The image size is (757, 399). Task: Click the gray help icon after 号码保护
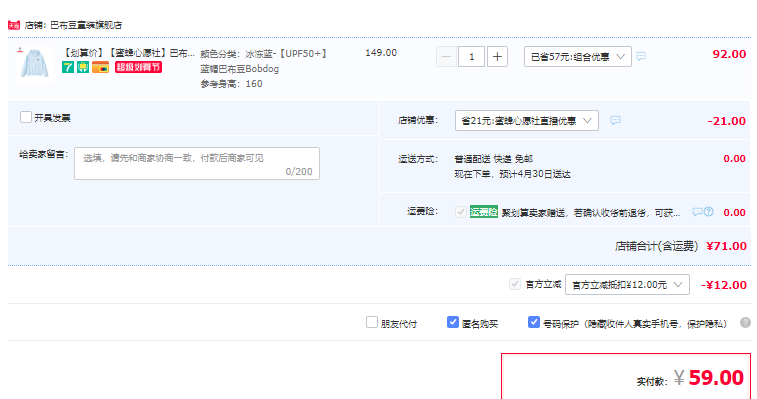coord(745,323)
